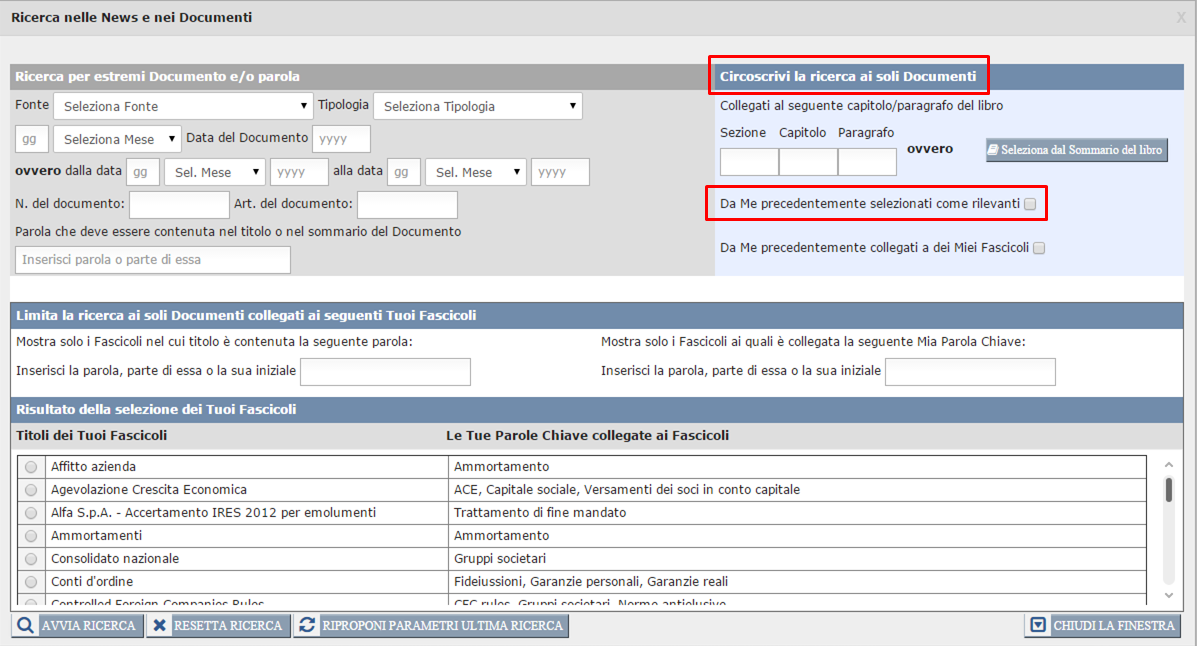The image size is (1197, 646).
Task: Click the book icon for Seleziona dal Sommario
Action: coord(994,150)
